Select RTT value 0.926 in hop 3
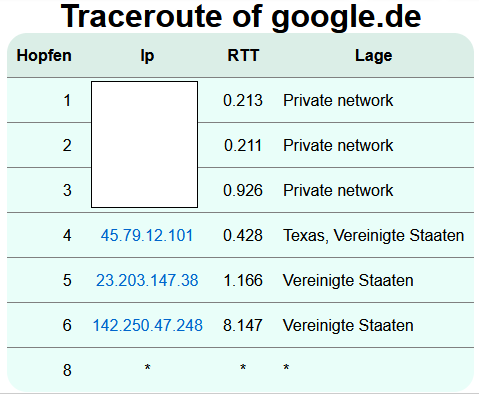 pos(243,190)
